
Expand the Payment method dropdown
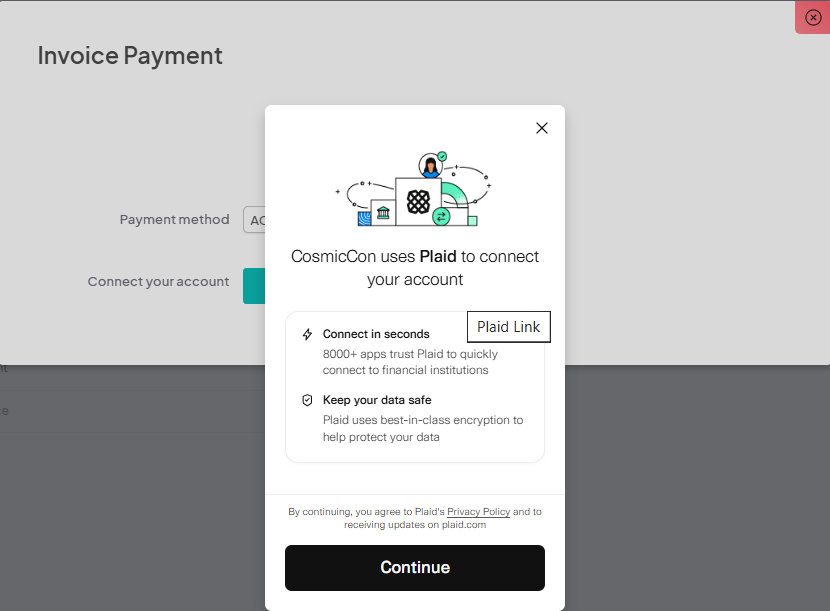(254, 220)
